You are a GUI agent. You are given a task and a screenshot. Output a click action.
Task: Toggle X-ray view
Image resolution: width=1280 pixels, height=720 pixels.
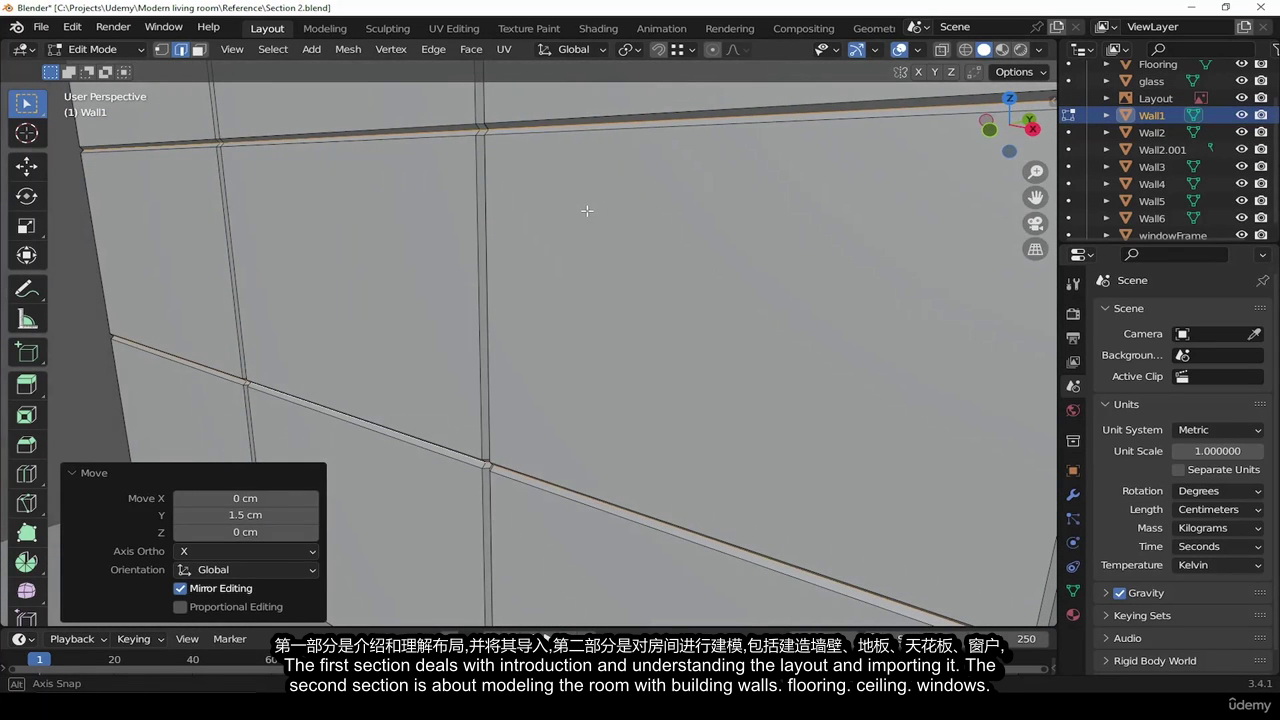click(942, 49)
